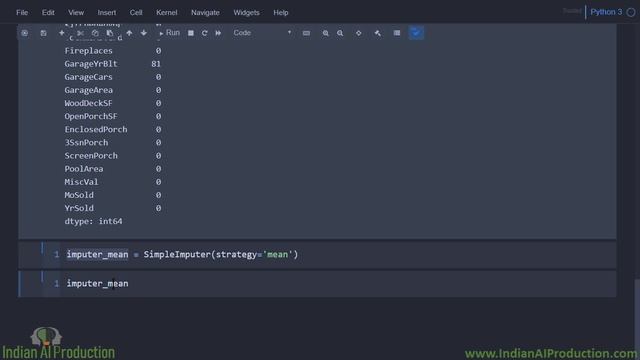Open the Help menu
The image size is (640, 360).
tap(281, 13)
